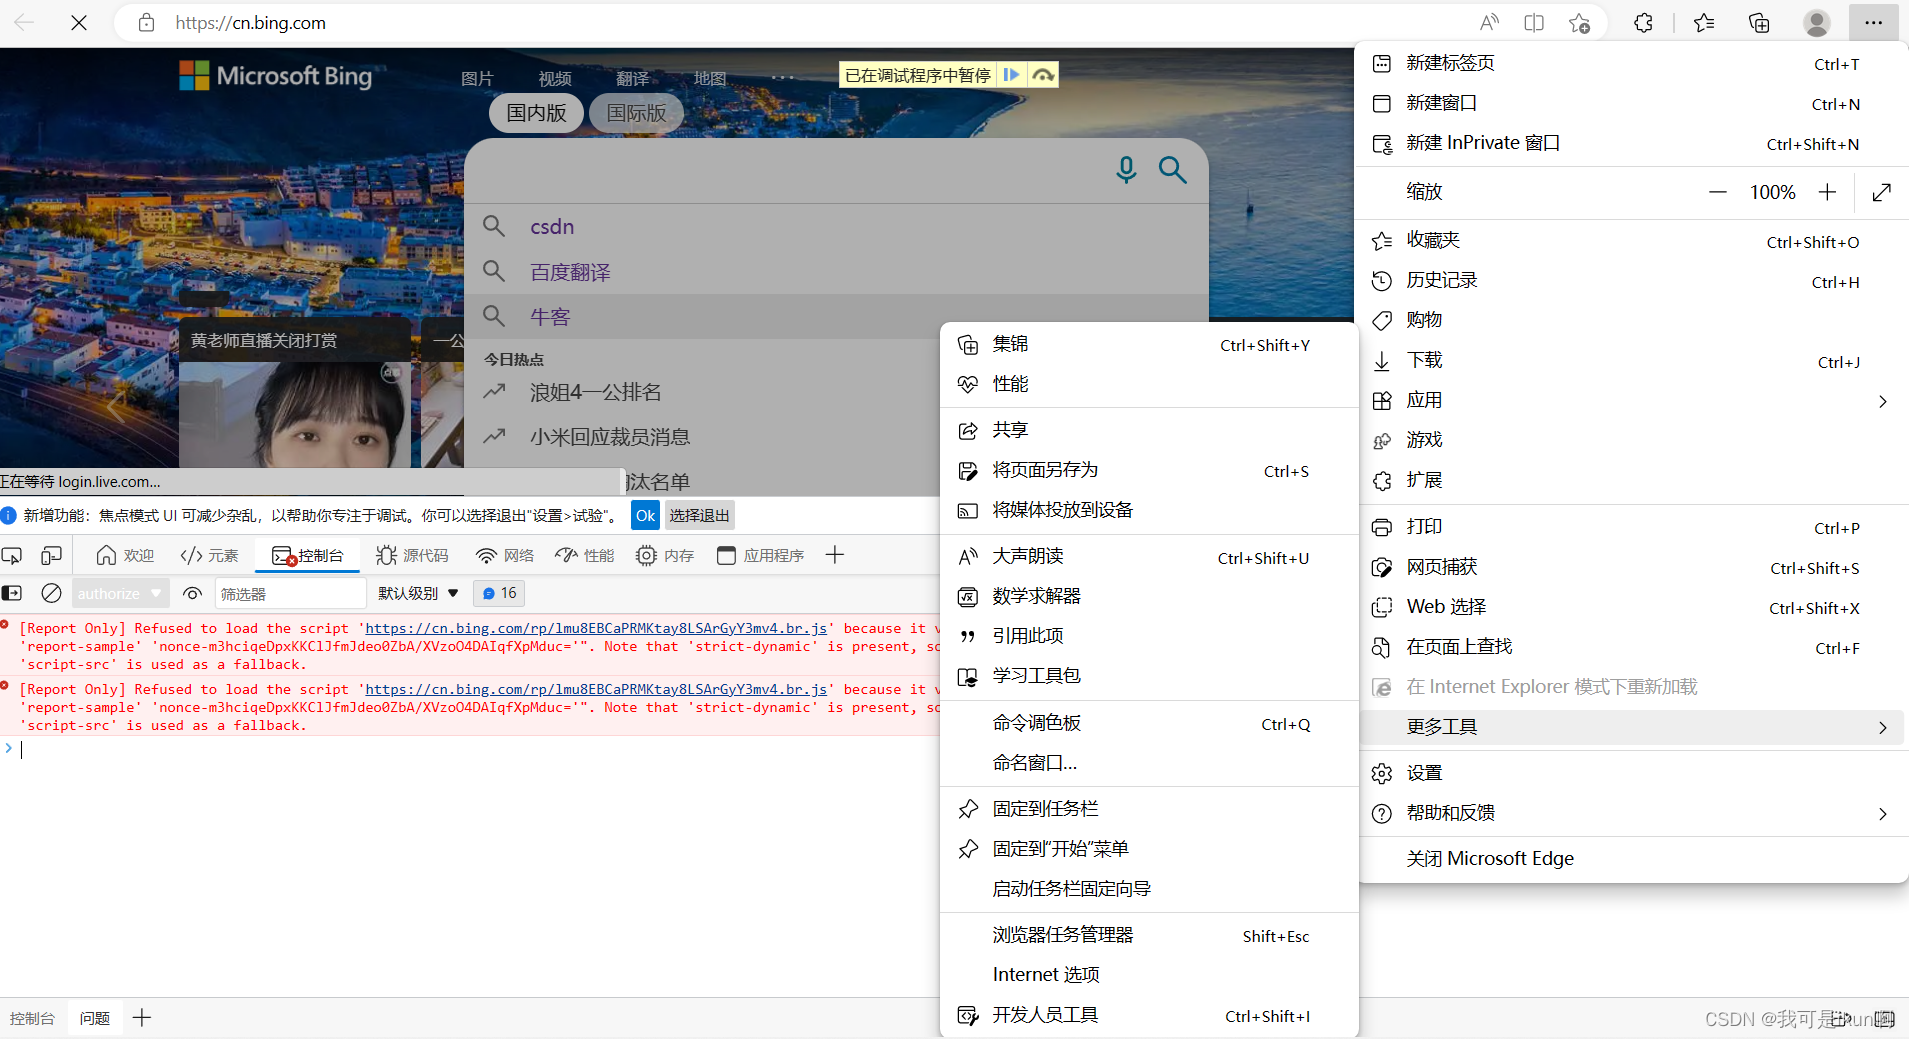
Task: Add page to favorites star icon
Action: pyautogui.click(x=1579, y=22)
